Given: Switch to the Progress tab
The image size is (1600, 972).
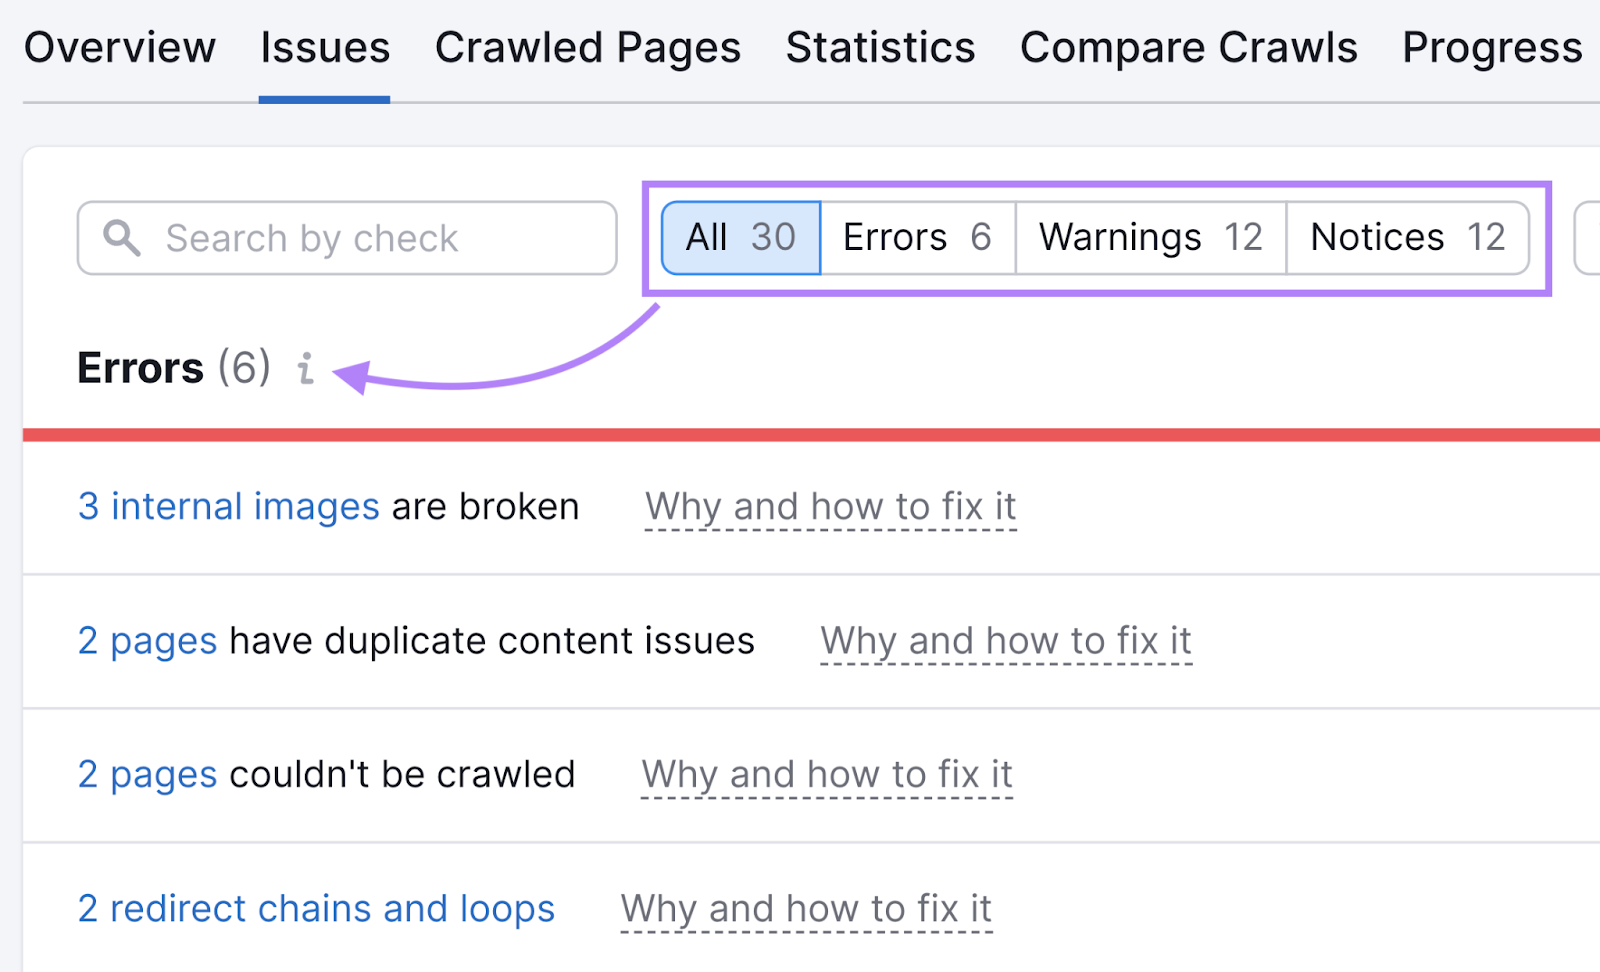Looking at the screenshot, I should click(1491, 47).
